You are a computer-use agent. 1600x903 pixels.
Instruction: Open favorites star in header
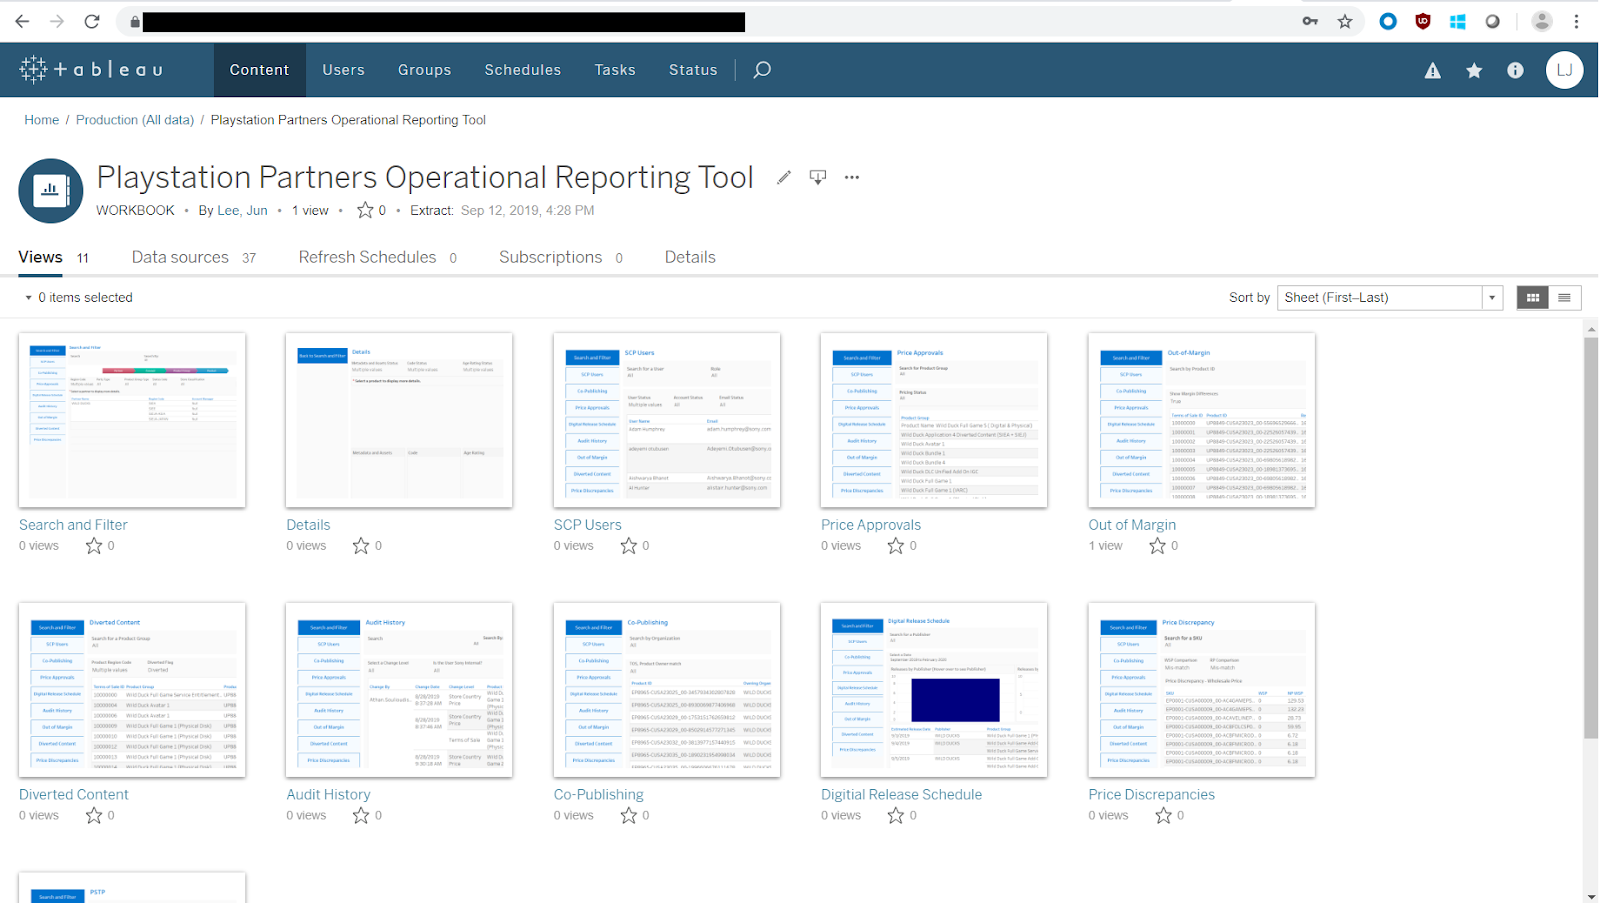pyautogui.click(x=1474, y=70)
